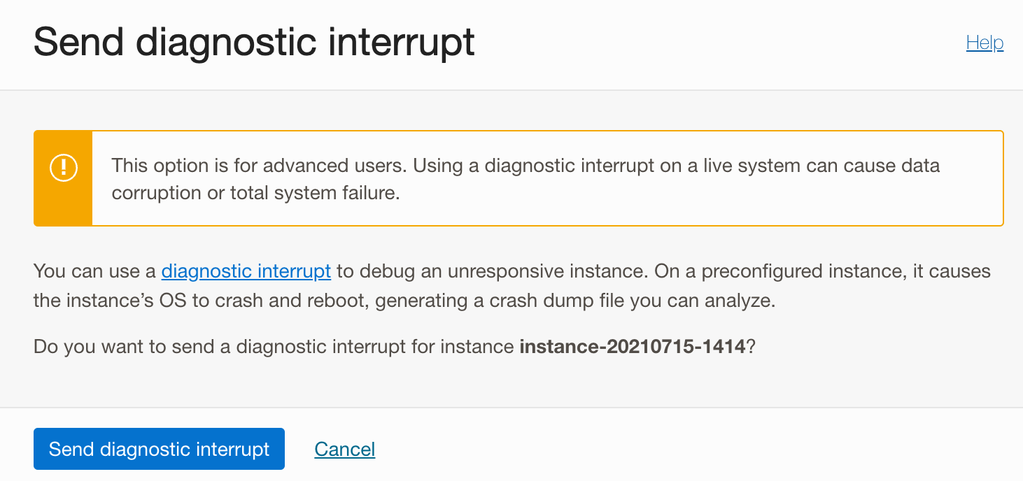Click the words 'advanced users' in warning
The image size is (1023, 481).
click(x=344, y=165)
